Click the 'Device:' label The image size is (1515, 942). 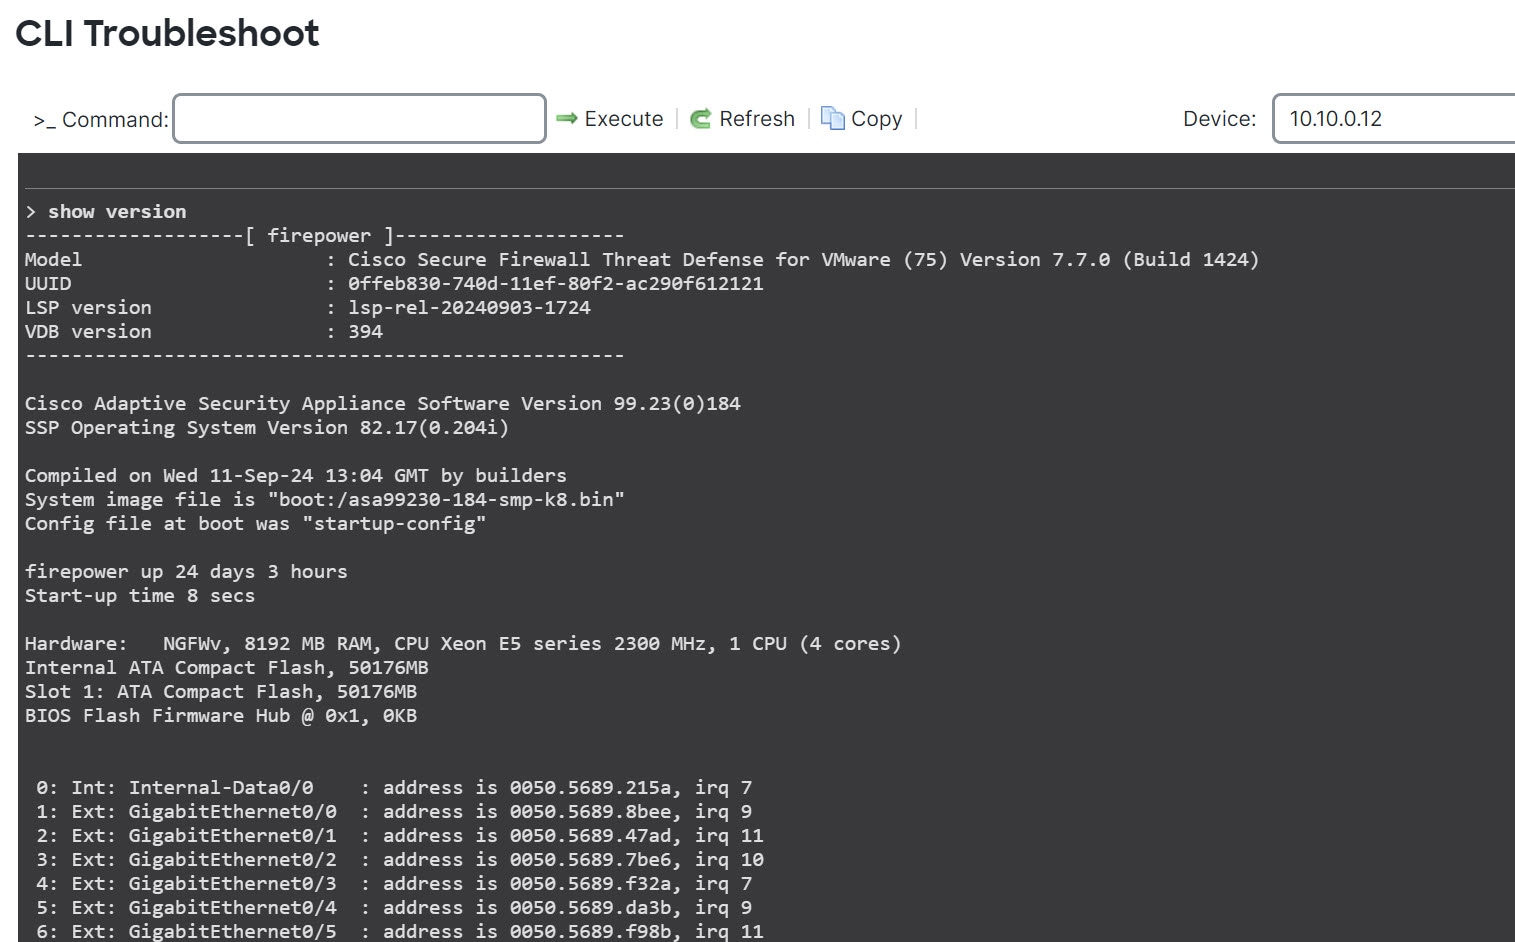point(1220,118)
